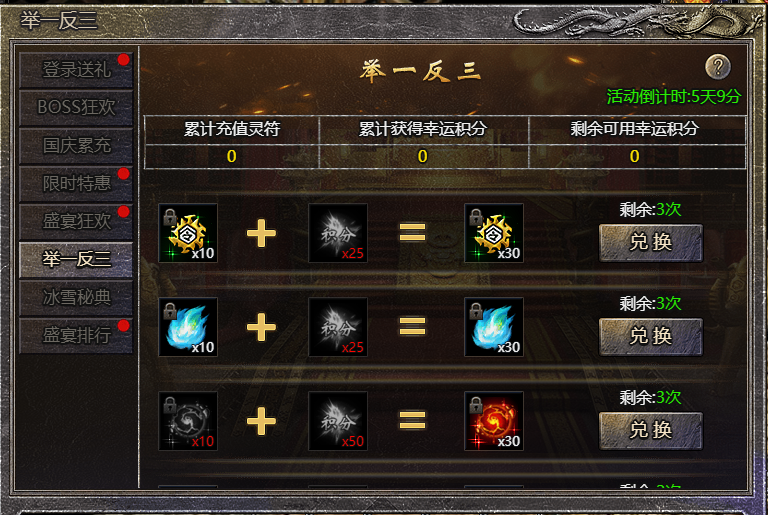Switch to the 限时特惠 tab
768x515 pixels.
click(76, 183)
